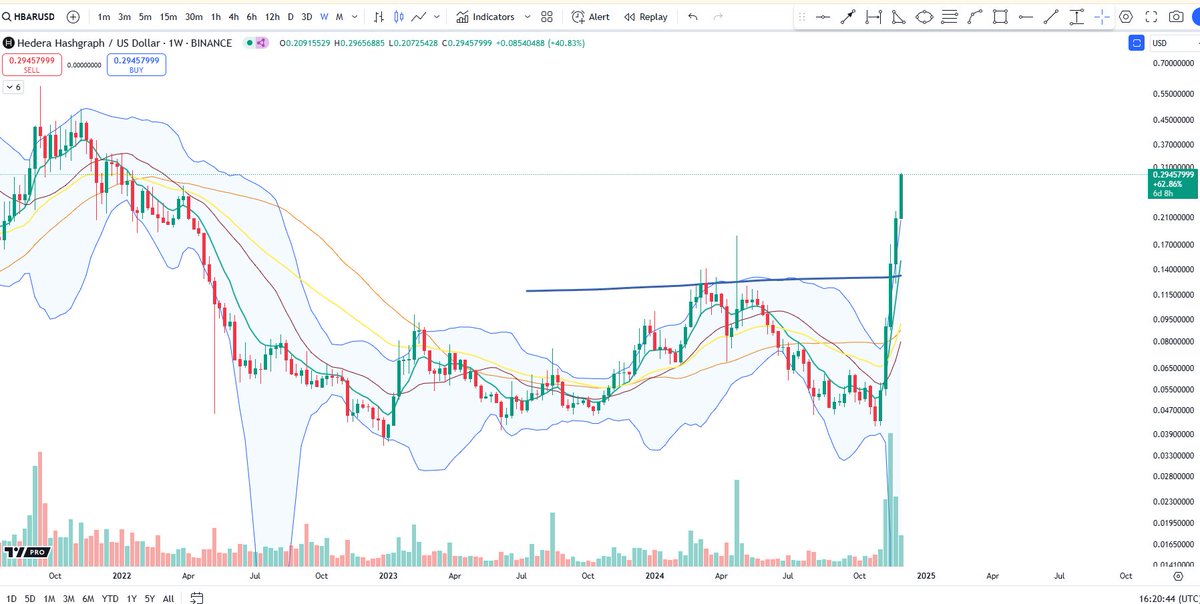Select the date range measure tool

tap(873, 17)
